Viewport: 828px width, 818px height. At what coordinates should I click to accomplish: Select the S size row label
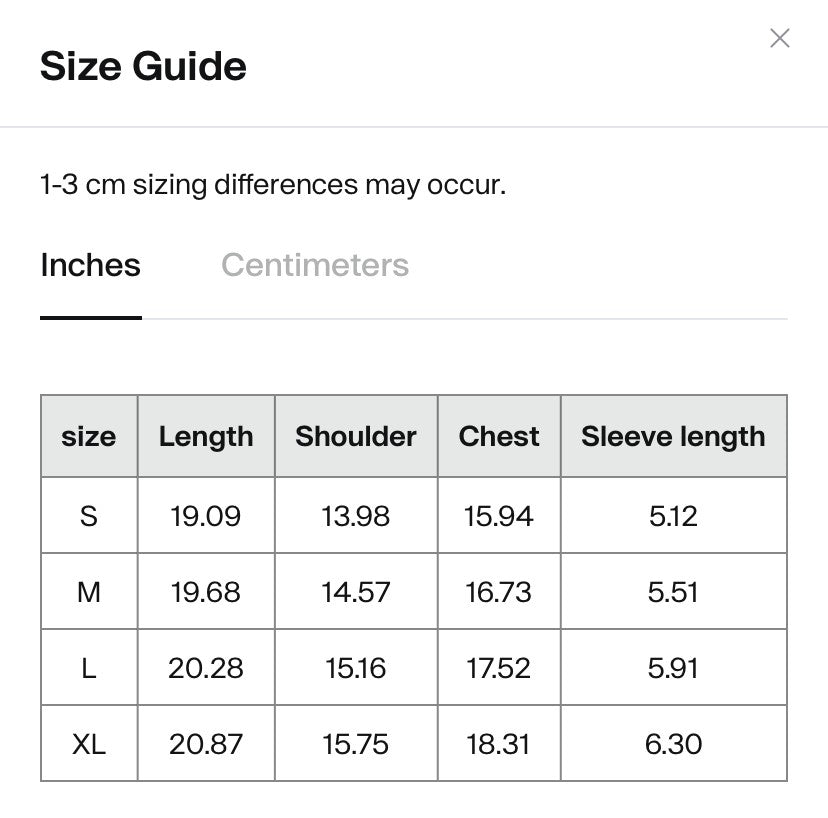tap(89, 516)
